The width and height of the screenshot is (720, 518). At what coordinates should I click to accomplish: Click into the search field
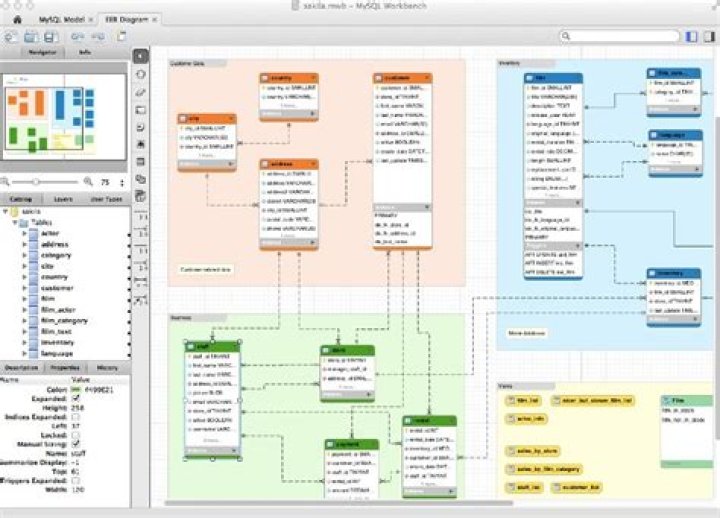point(625,36)
